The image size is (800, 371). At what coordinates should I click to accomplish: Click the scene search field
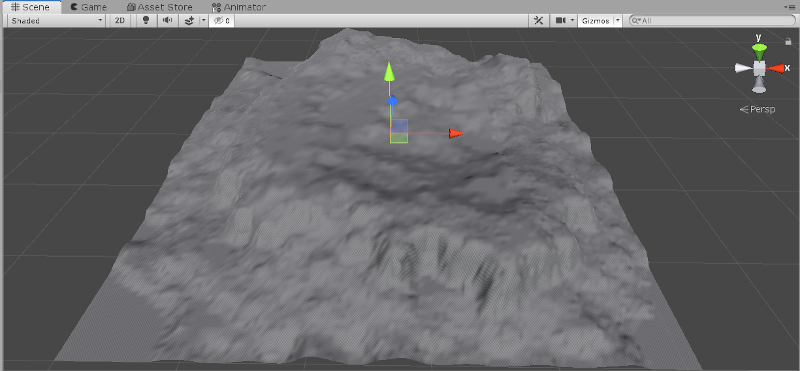712,20
